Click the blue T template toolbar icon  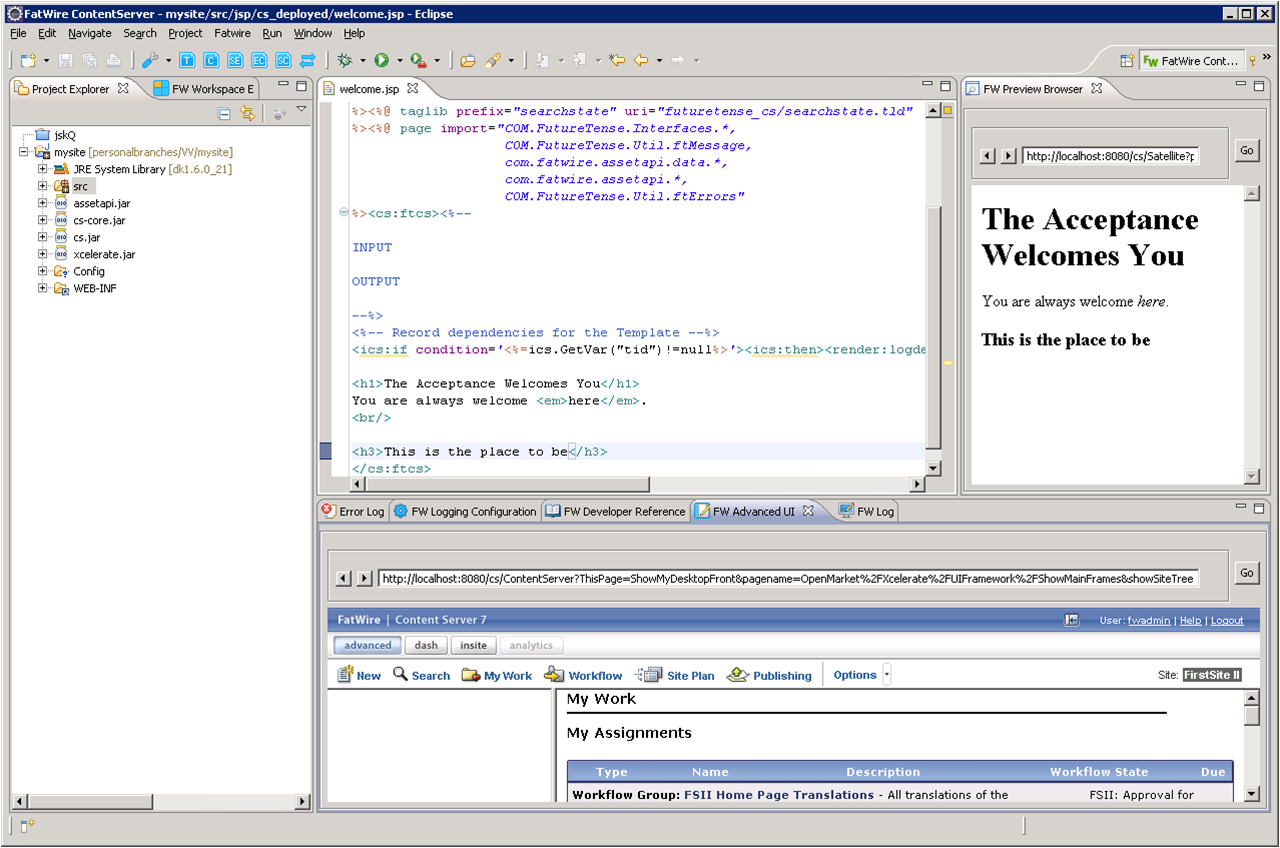pos(187,61)
